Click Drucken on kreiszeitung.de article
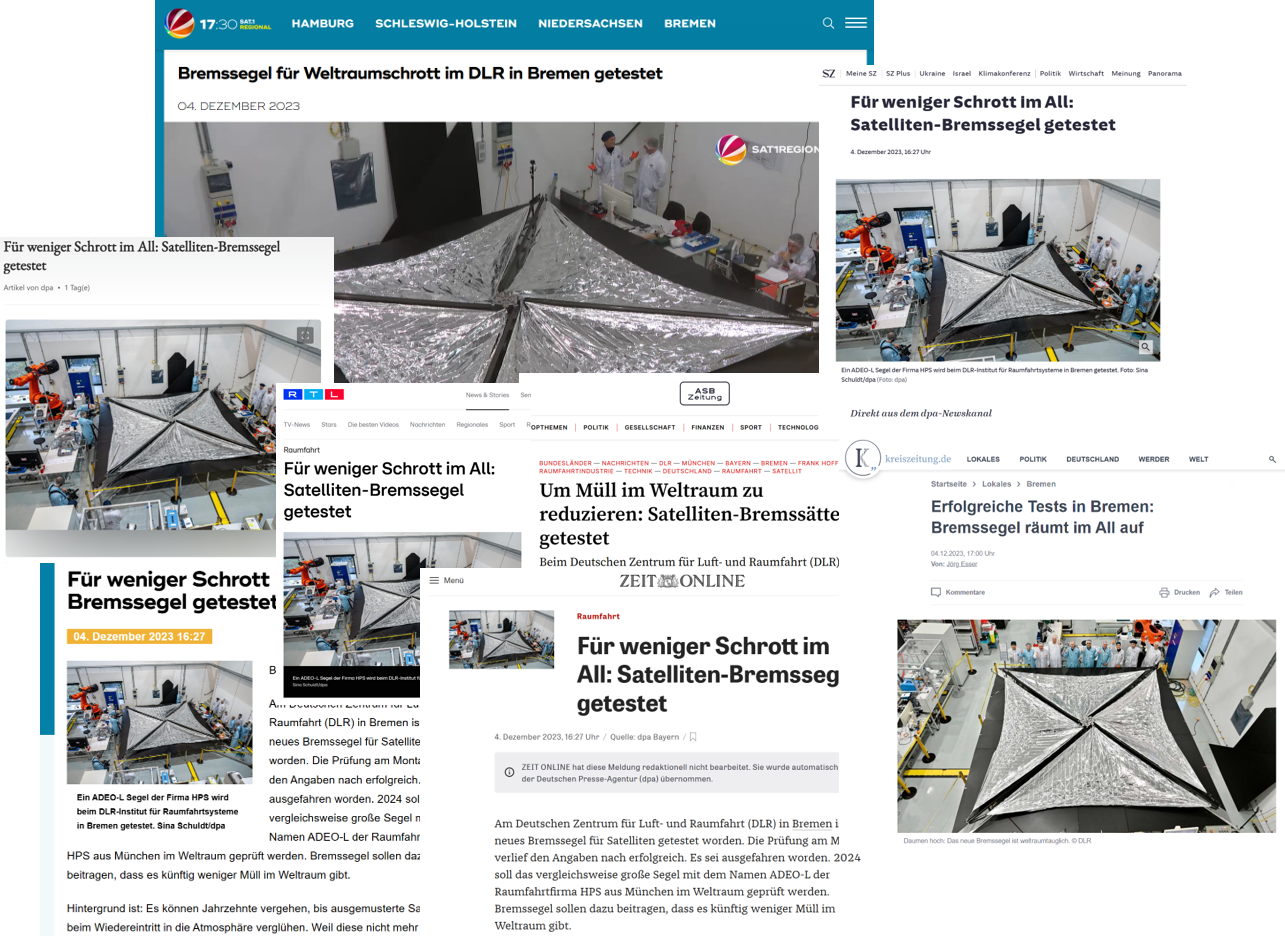 click(1179, 592)
